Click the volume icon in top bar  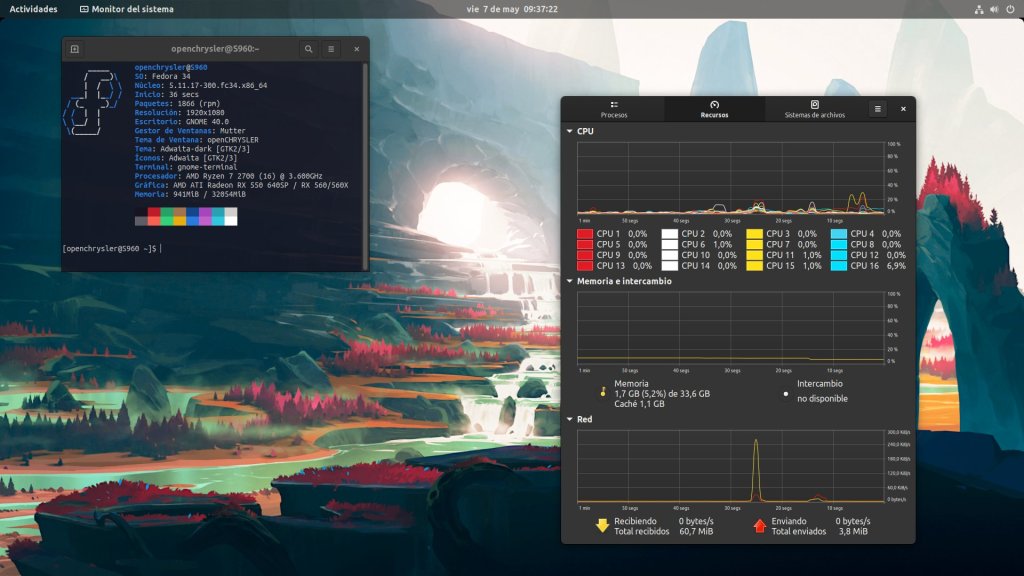995,9
